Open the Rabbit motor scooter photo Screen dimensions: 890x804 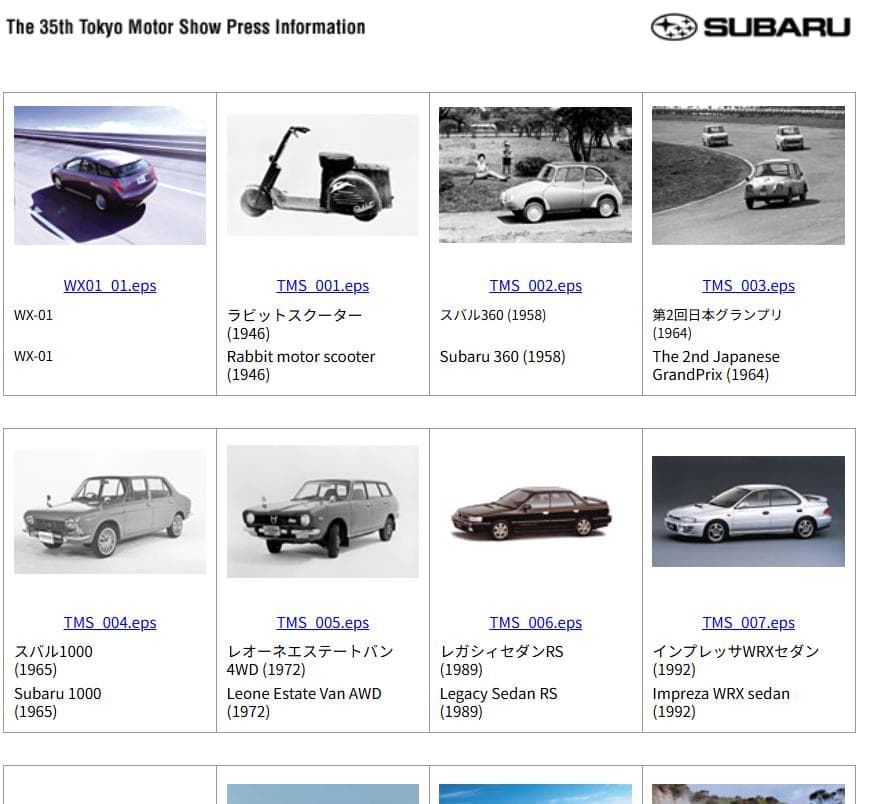(322, 175)
